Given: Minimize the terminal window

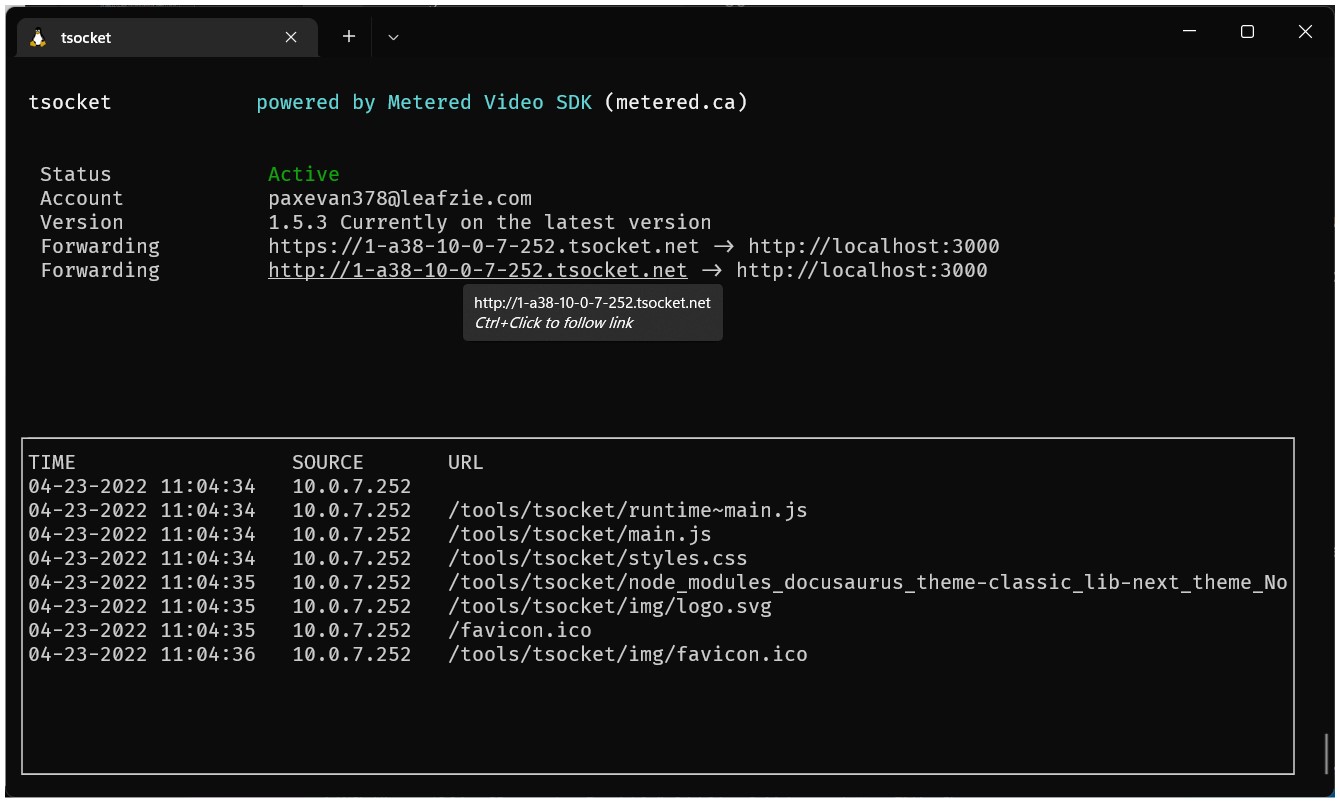Looking at the screenshot, I should [1189, 32].
